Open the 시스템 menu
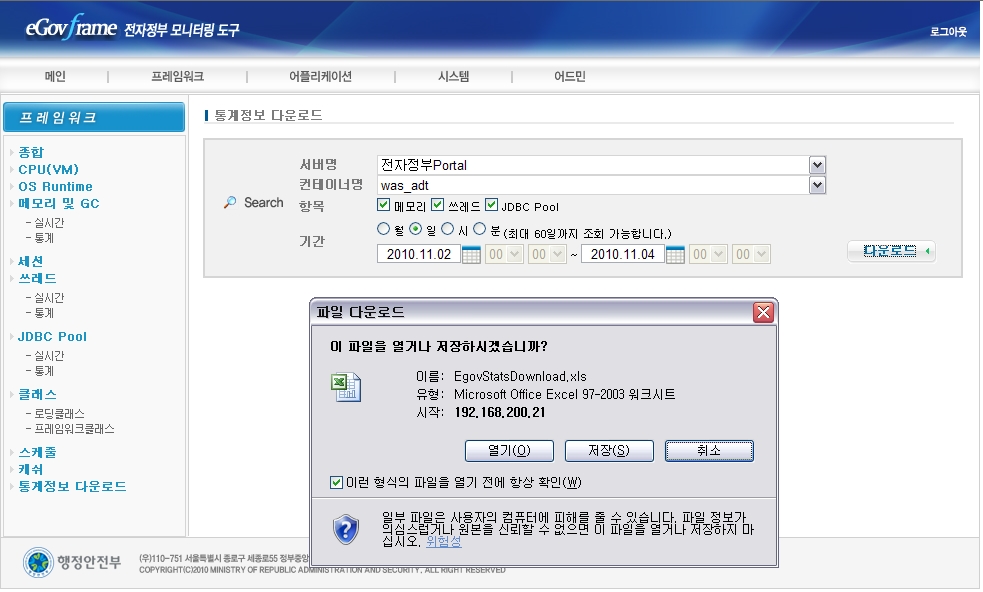The width and height of the screenshot is (983, 592). coord(453,76)
